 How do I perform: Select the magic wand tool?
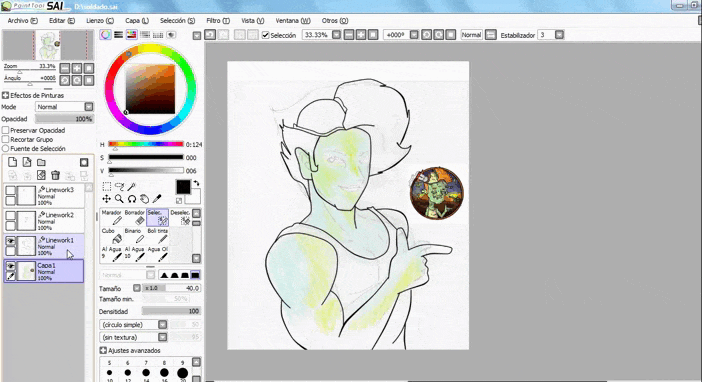point(132,186)
